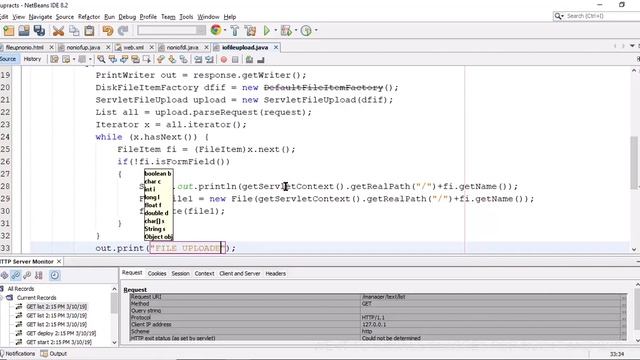
Task: Save all files with Save All icon
Action: click(40, 31)
